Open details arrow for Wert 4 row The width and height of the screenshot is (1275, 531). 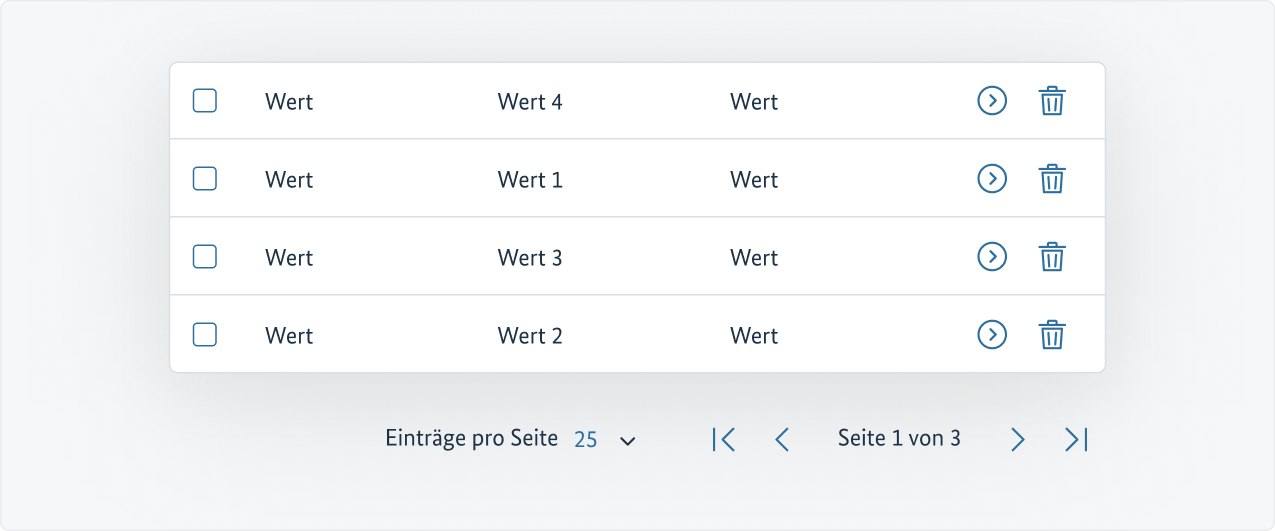[991, 100]
